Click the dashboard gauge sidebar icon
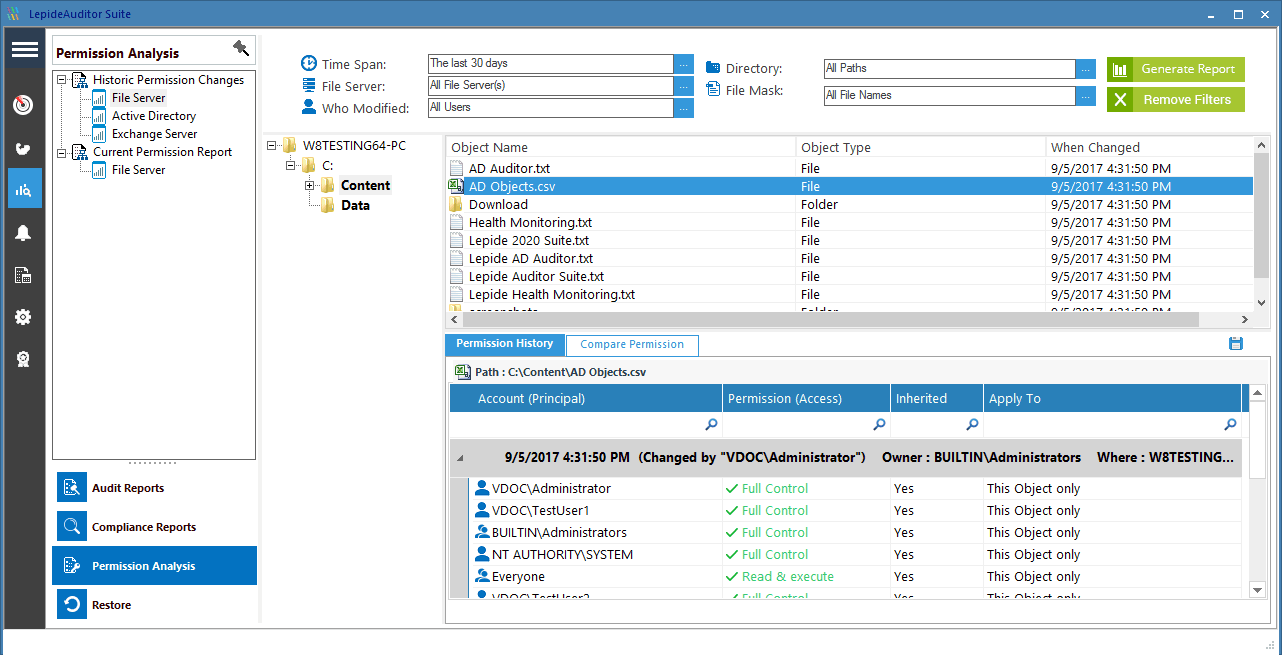 point(24,105)
